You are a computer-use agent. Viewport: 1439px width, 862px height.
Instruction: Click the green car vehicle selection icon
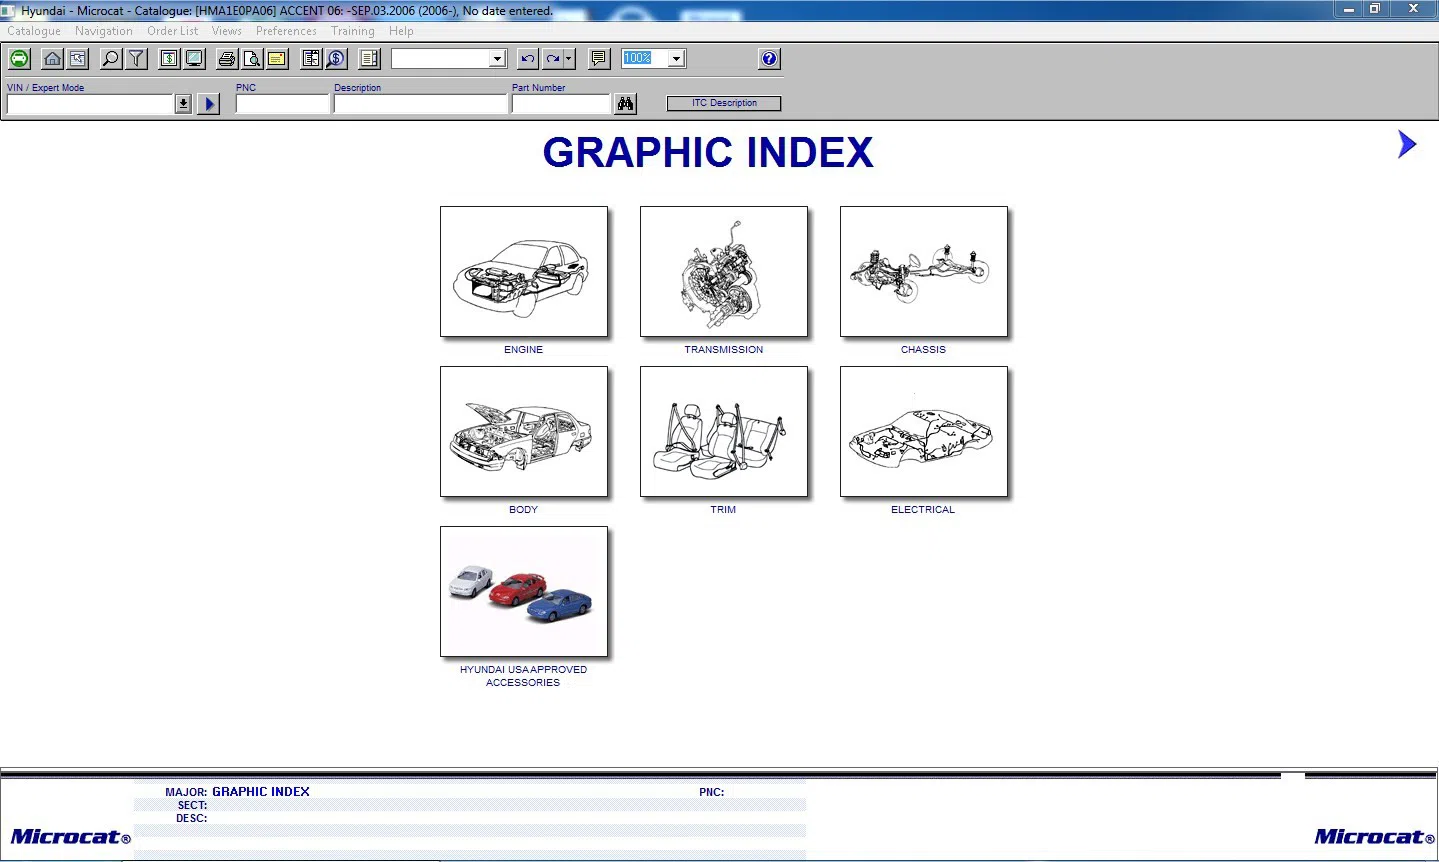click(19, 59)
